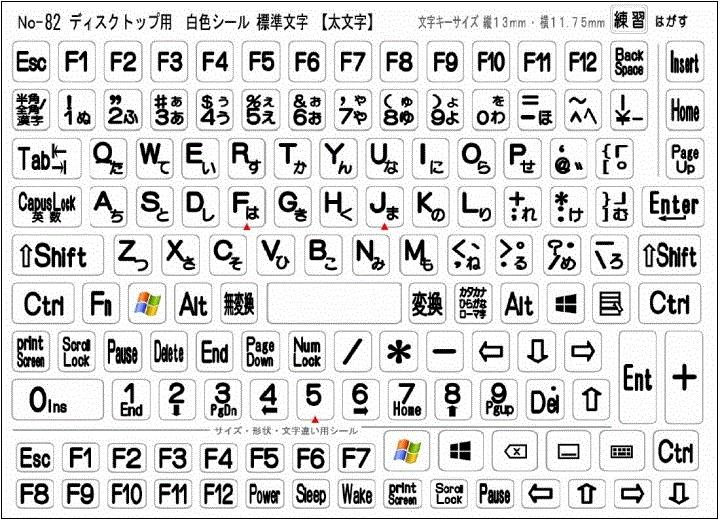Toggle the 0 Ins numpad key

tap(57, 399)
